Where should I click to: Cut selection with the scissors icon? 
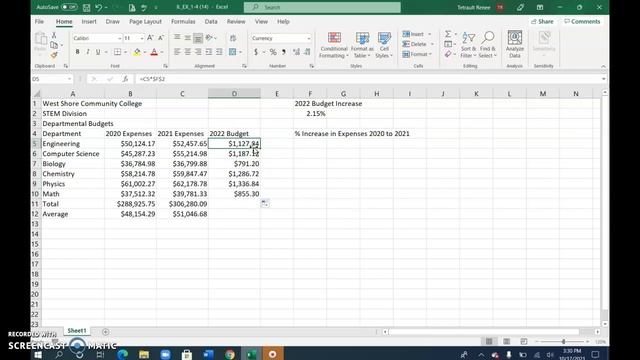(54, 36)
